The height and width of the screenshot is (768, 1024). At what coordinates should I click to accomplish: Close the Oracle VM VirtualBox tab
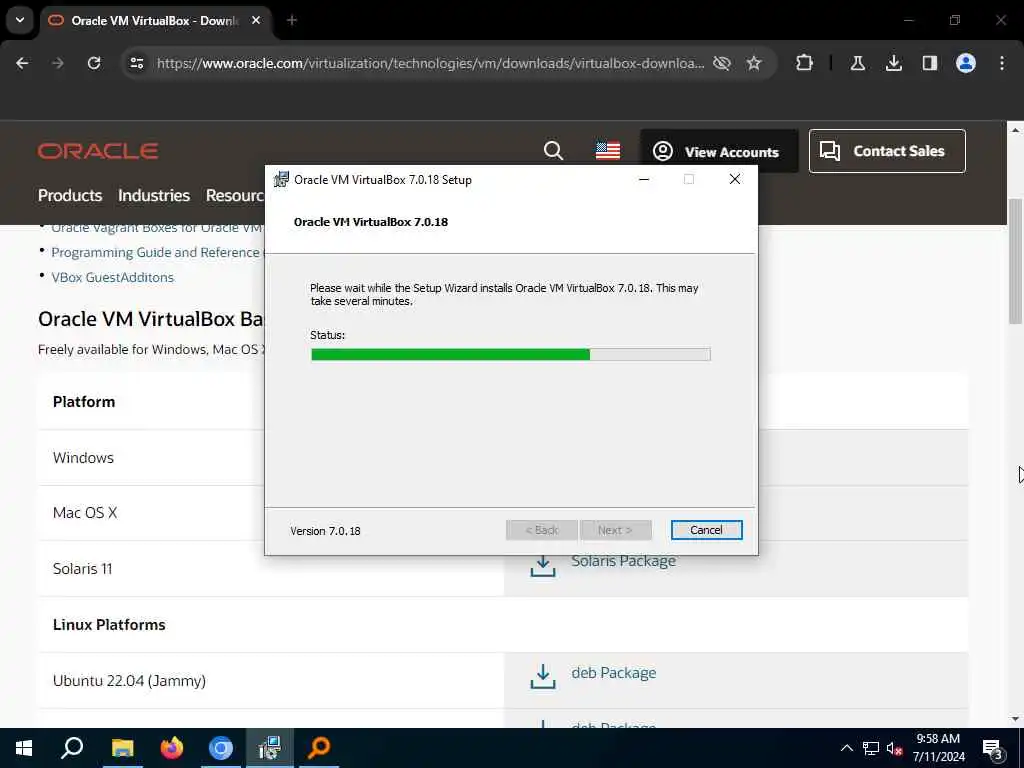(256, 20)
